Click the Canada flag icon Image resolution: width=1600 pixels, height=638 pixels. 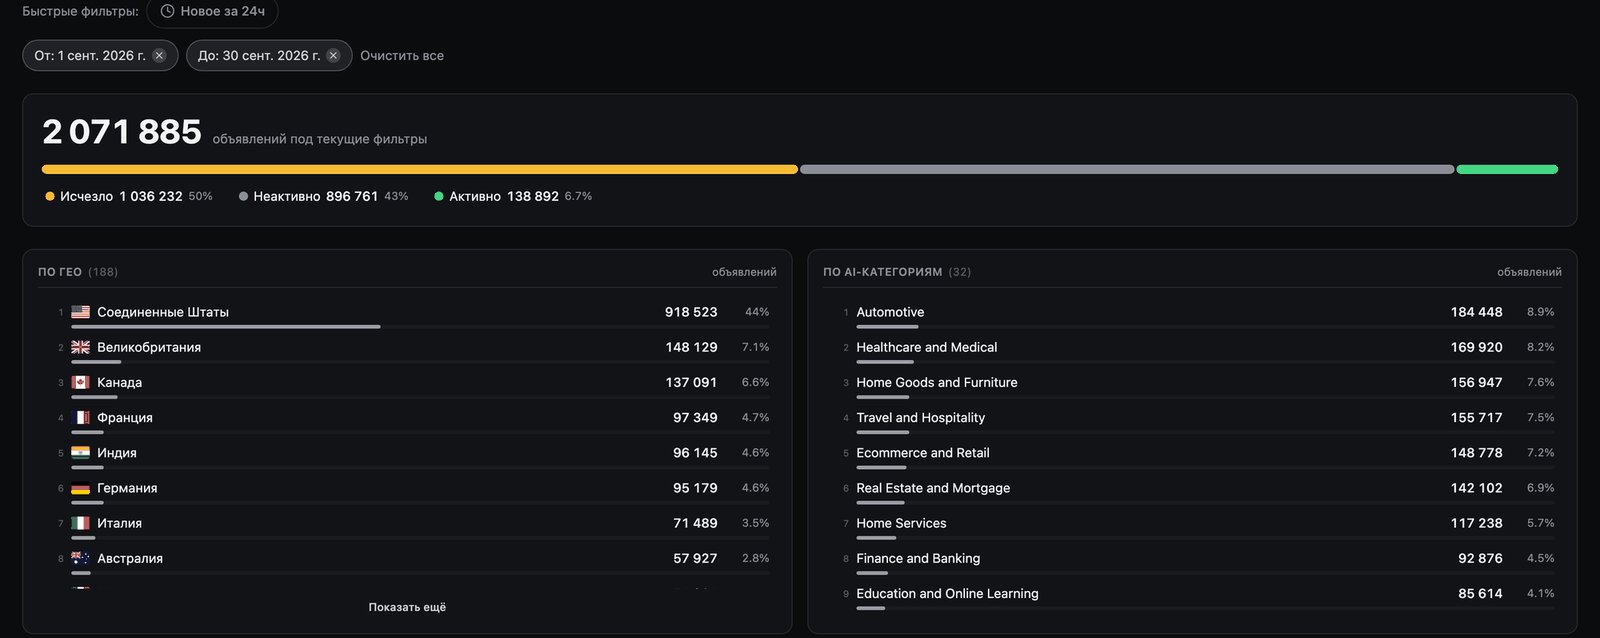click(x=81, y=382)
